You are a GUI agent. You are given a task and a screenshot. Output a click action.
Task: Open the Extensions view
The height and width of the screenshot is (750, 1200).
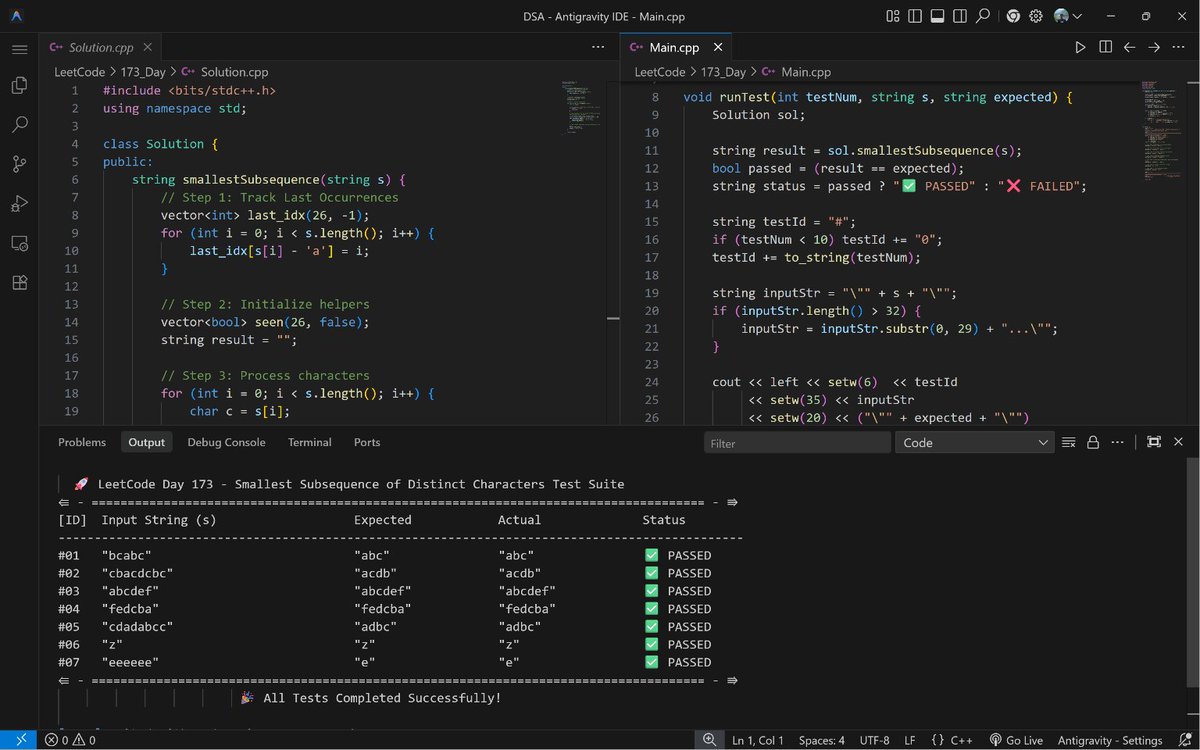click(19, 282)
